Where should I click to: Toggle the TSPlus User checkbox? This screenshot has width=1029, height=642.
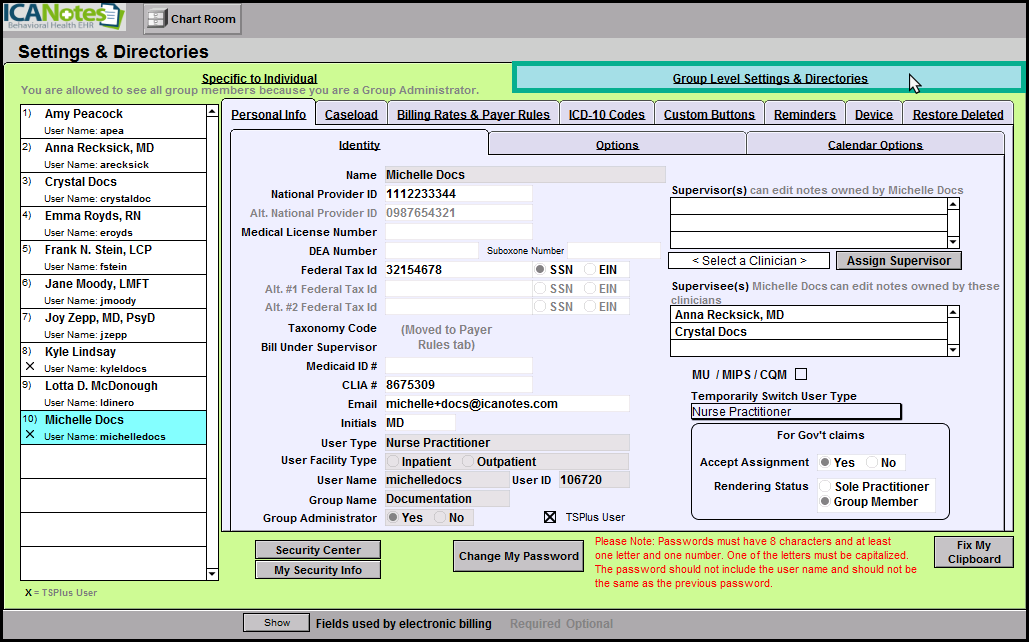pyautogui.click(x=549, y=517)
